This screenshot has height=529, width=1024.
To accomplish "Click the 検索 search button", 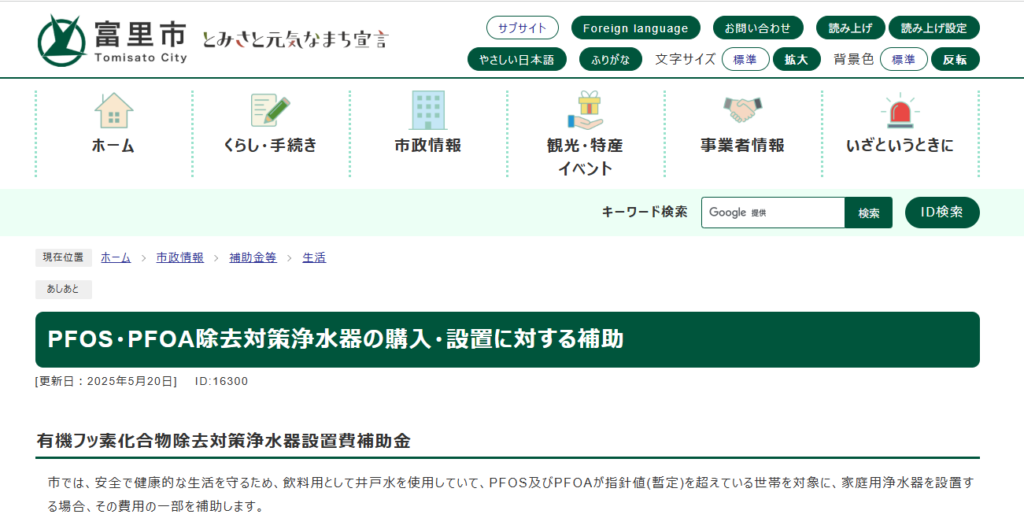I will pyautogui.click(x=869, y=213).
